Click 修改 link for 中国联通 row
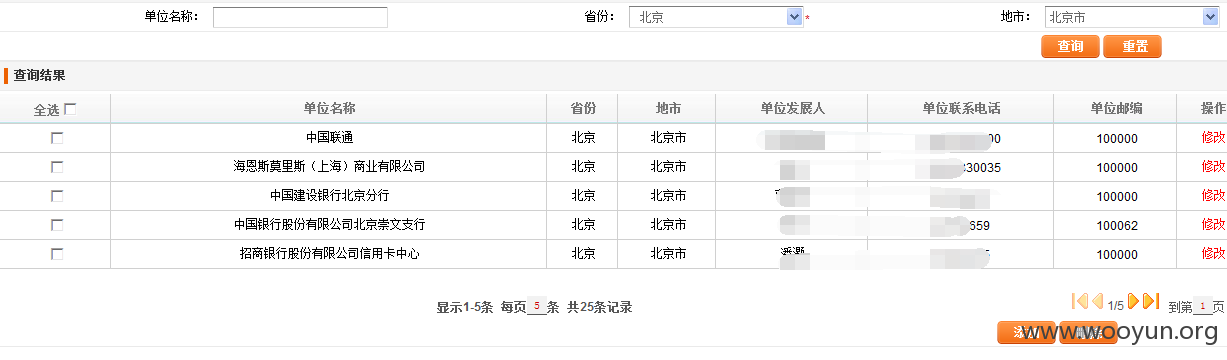This screenshot has height=360, width=1227. [1213, 138]
